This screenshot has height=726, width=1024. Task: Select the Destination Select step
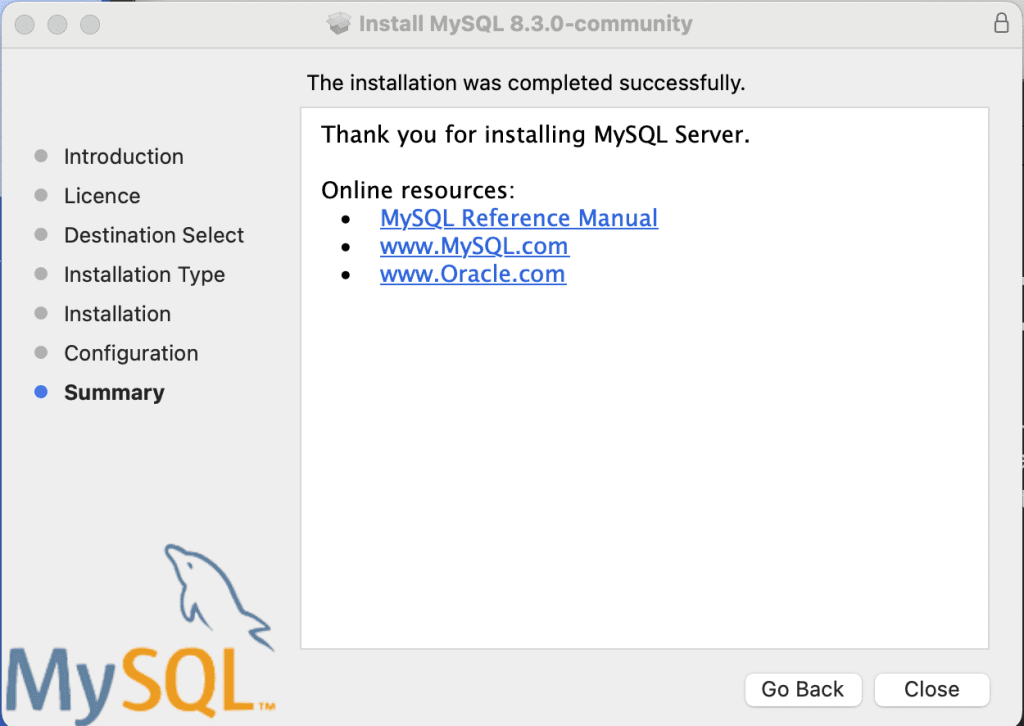pyautogui.click(x=153, y=235)
